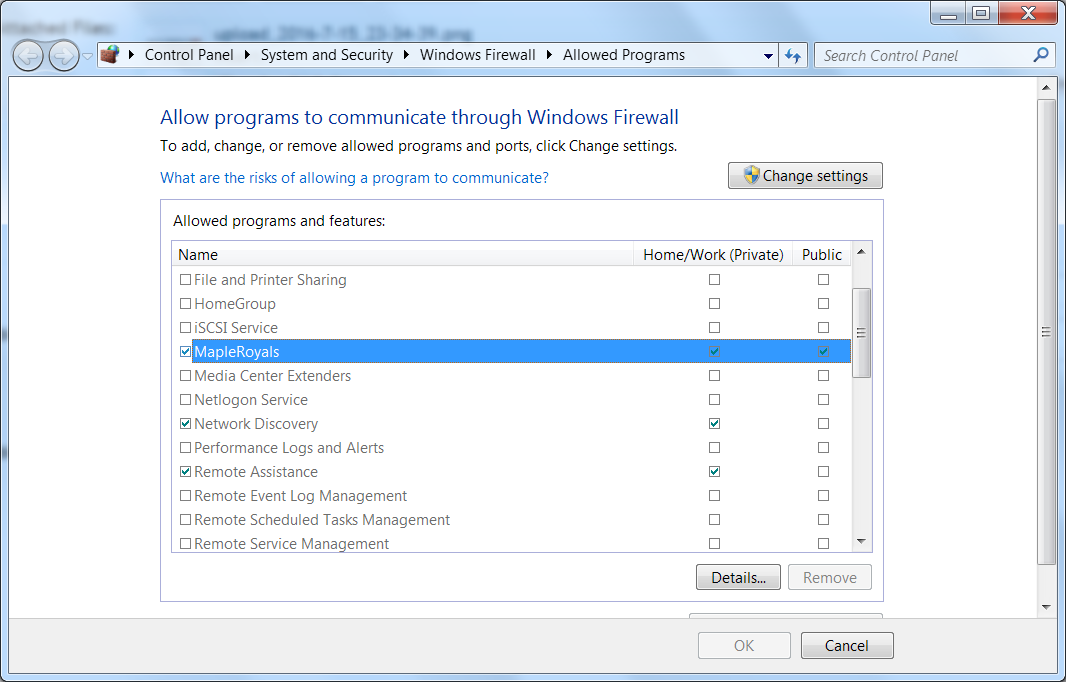1066x682 pixels.
Task: Open the address bar history dropdown arrow
Action: tap(768, 56)
